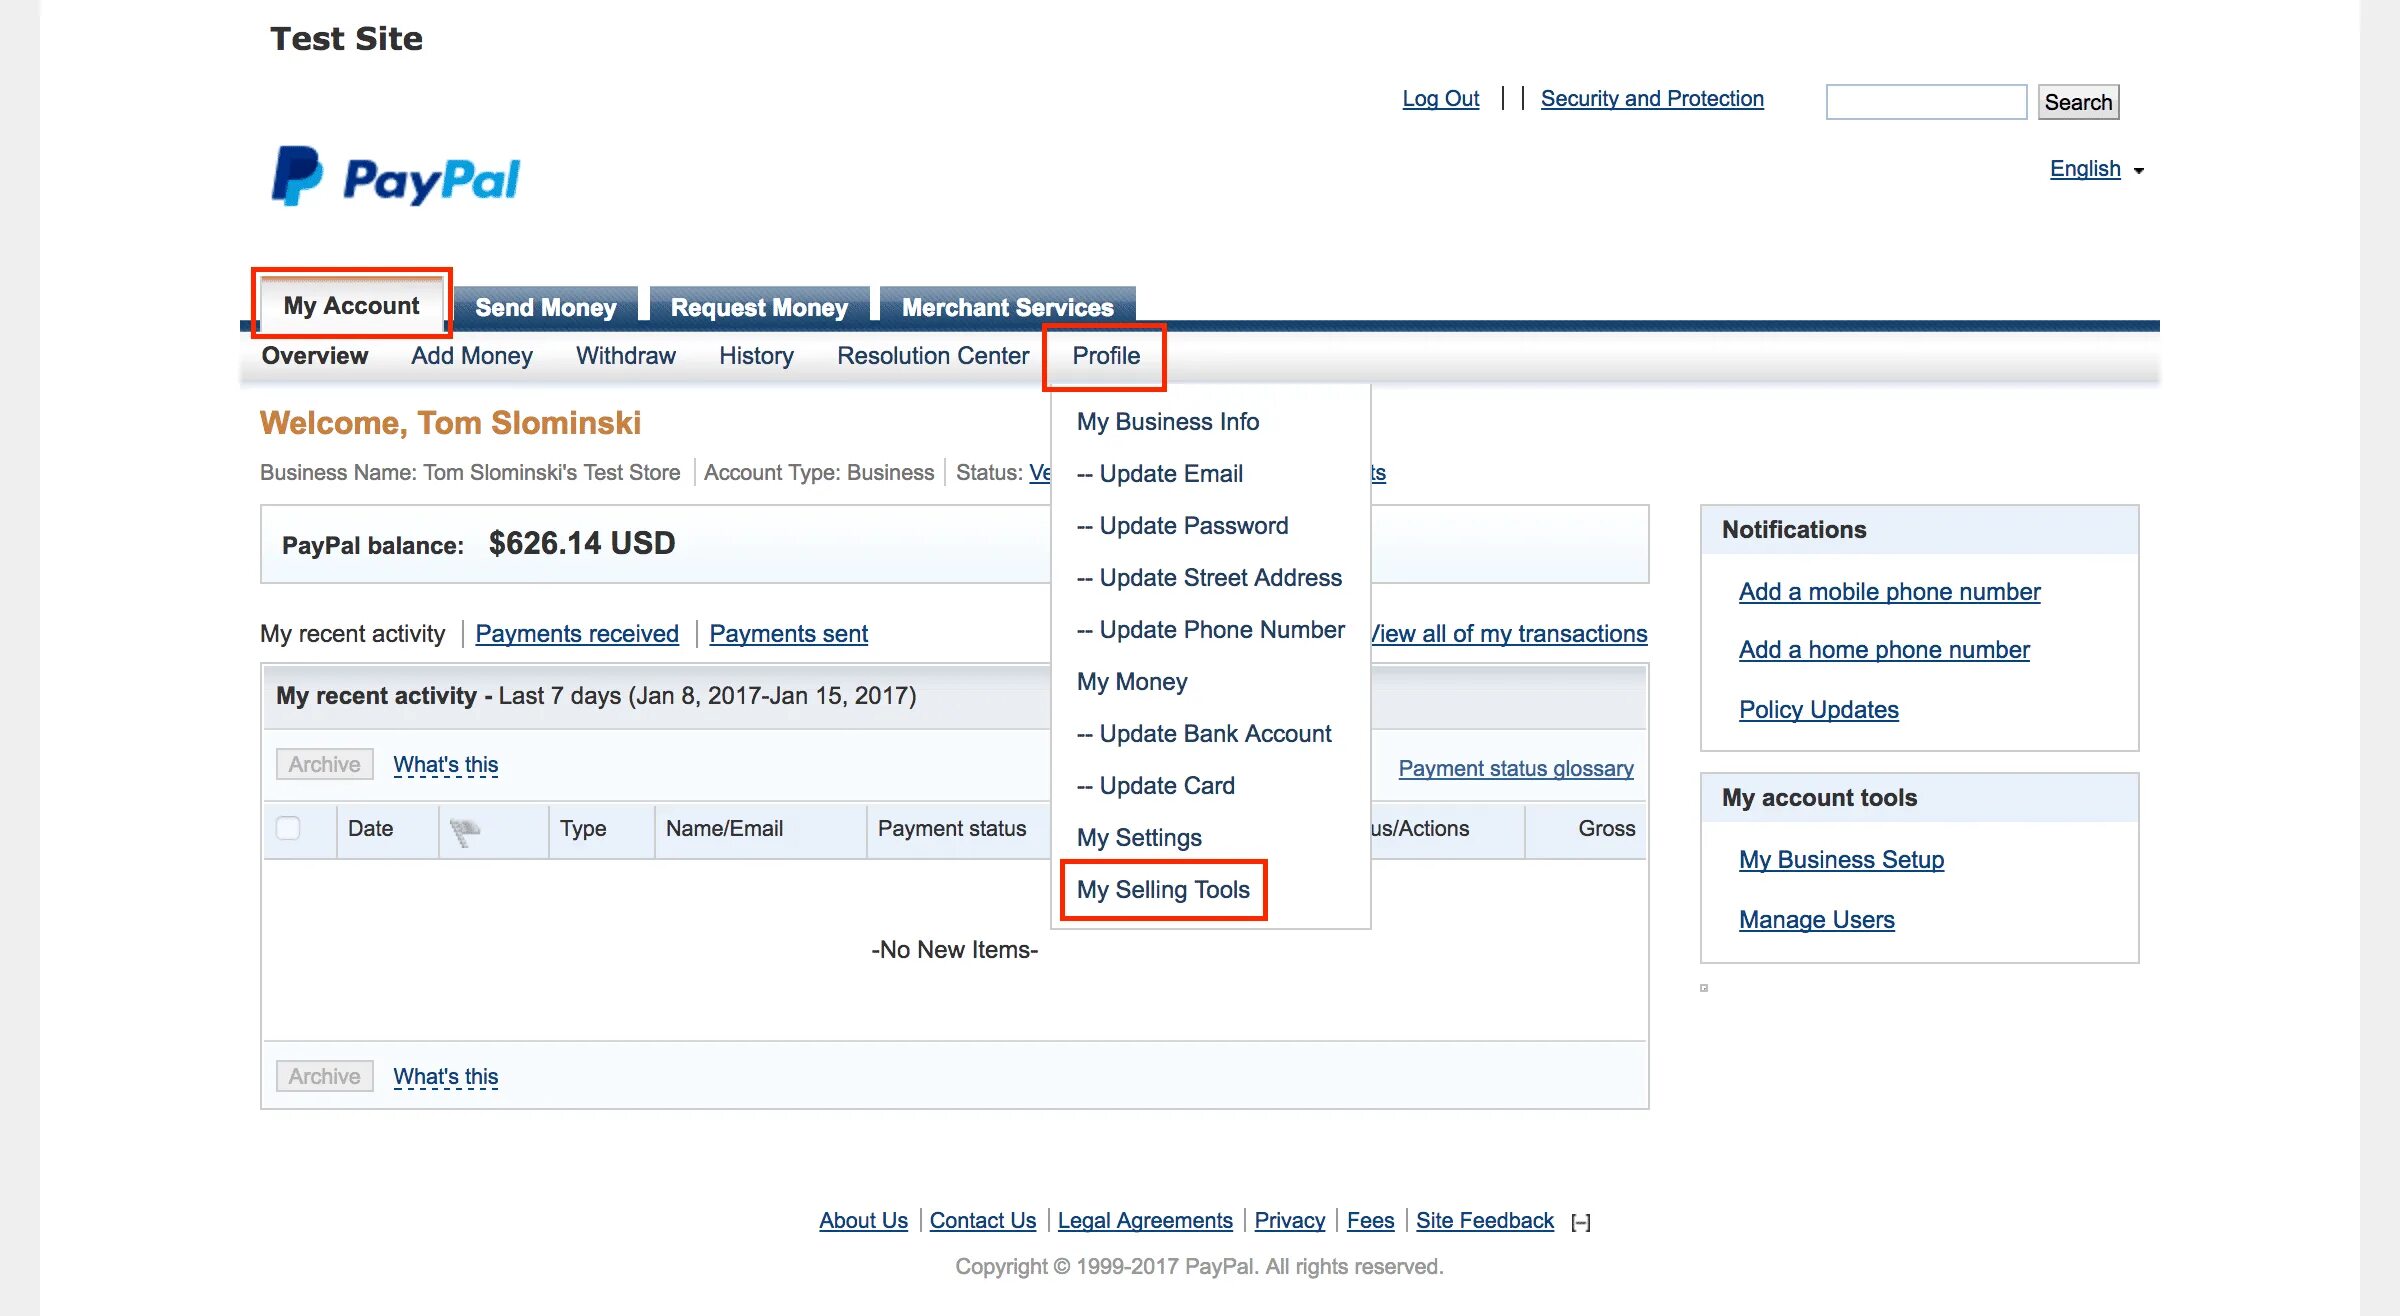The image size is (2400, 1316).
Task: Switch to the Send Money tab
Action: click(x=545, y=307)
